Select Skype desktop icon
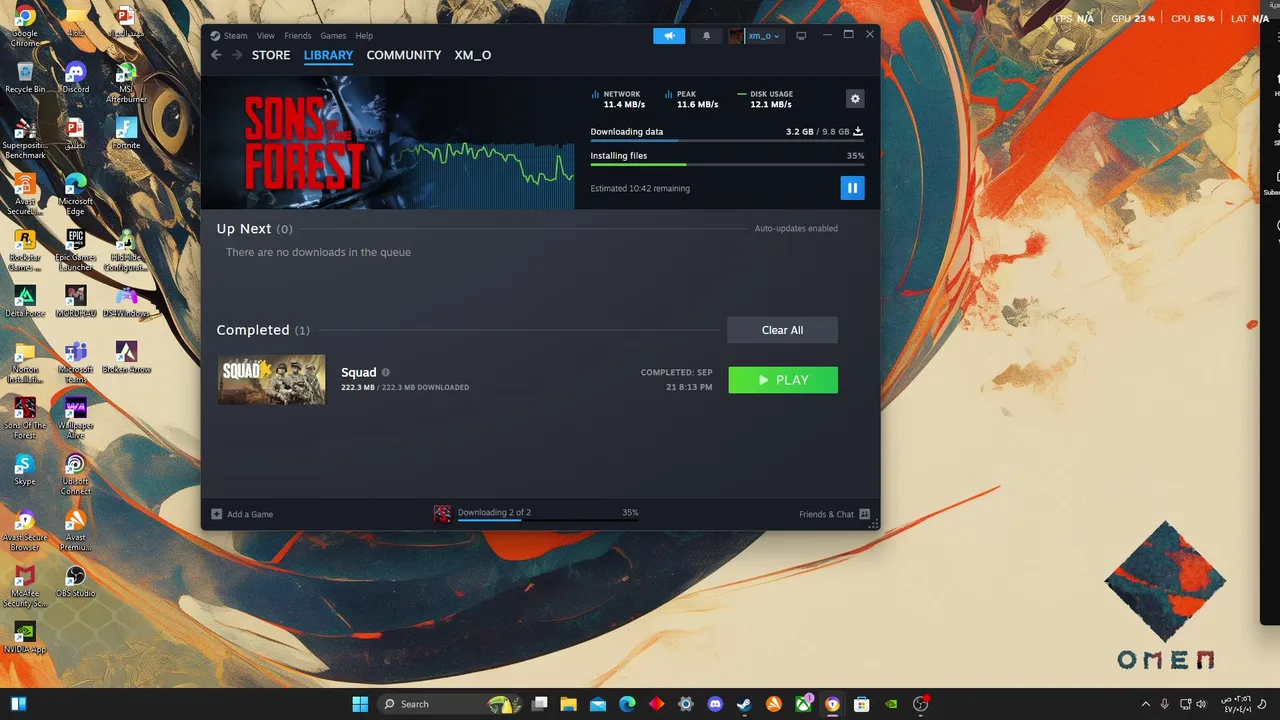 [x=25, y=470]
